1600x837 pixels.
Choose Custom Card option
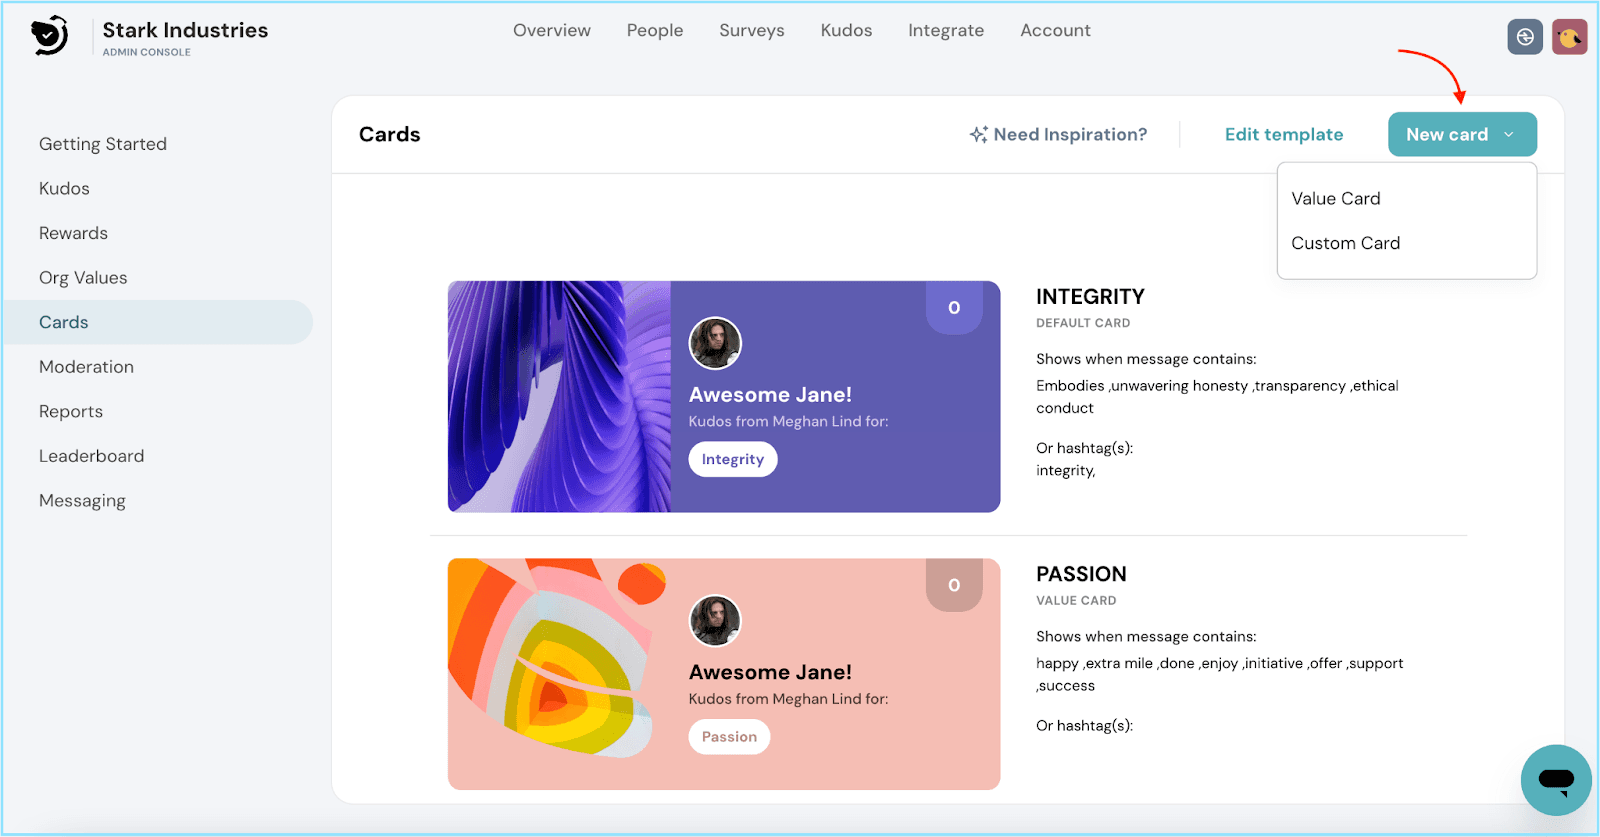tap(1346, 243)
